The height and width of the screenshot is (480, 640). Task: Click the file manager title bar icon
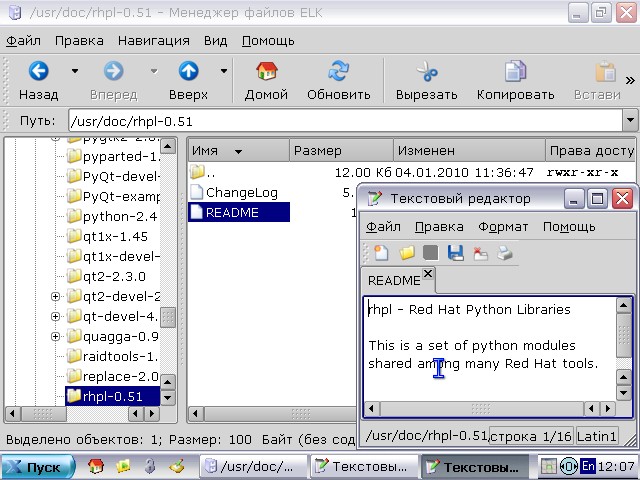[15, 12]
